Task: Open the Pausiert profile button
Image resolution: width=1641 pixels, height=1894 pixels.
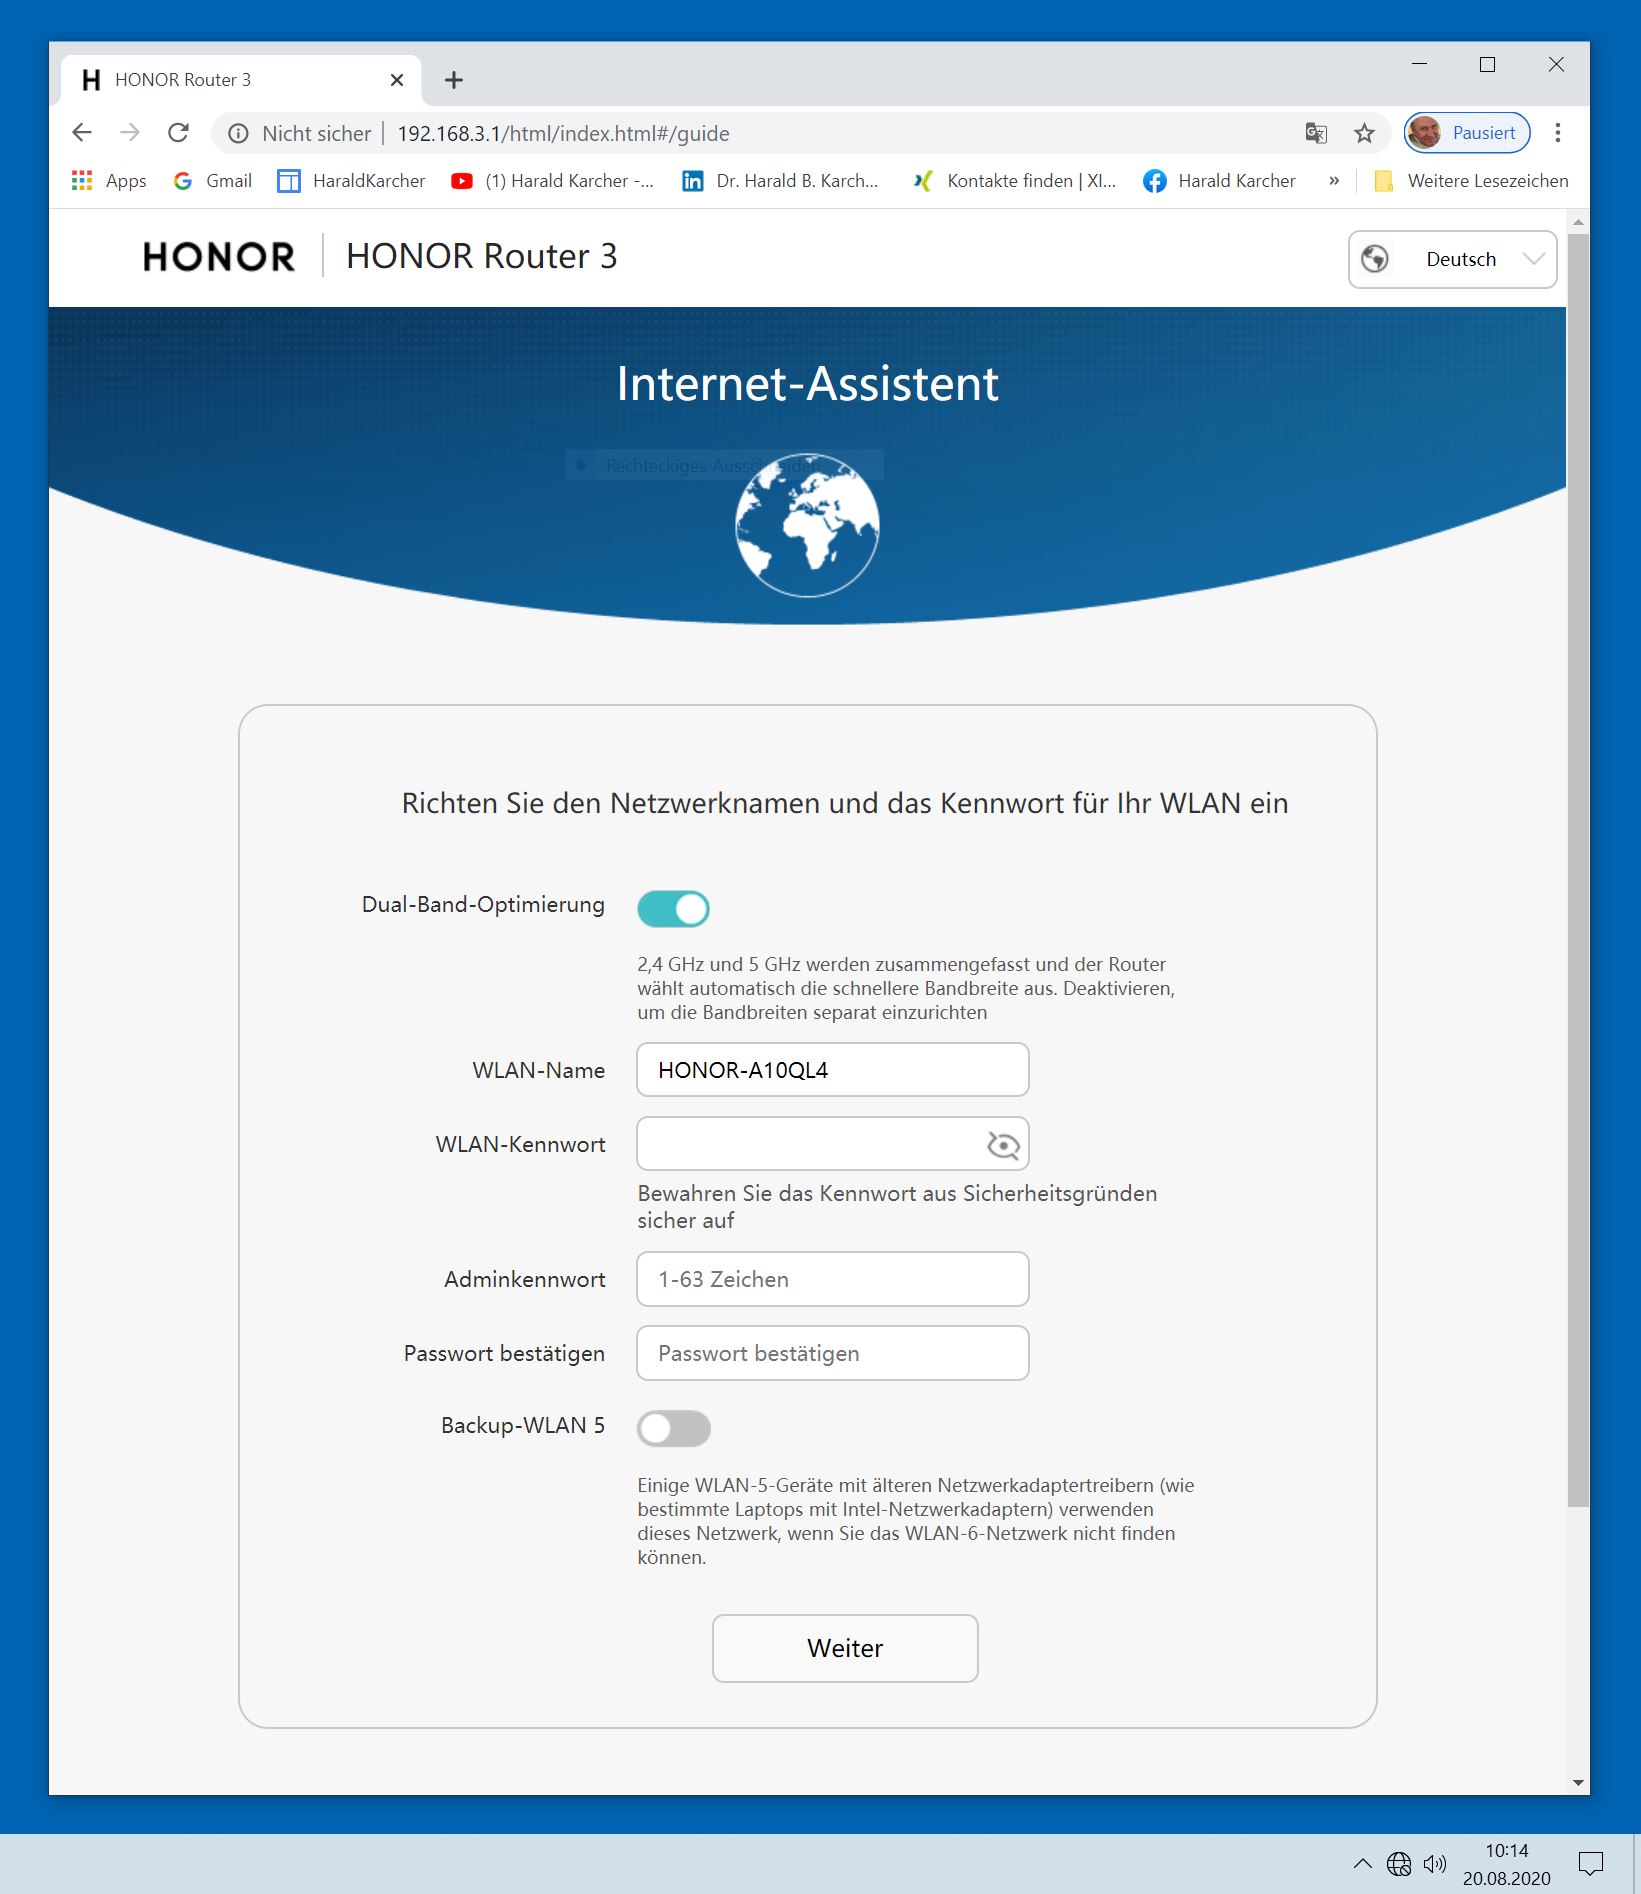Action: click(1467, 133)
